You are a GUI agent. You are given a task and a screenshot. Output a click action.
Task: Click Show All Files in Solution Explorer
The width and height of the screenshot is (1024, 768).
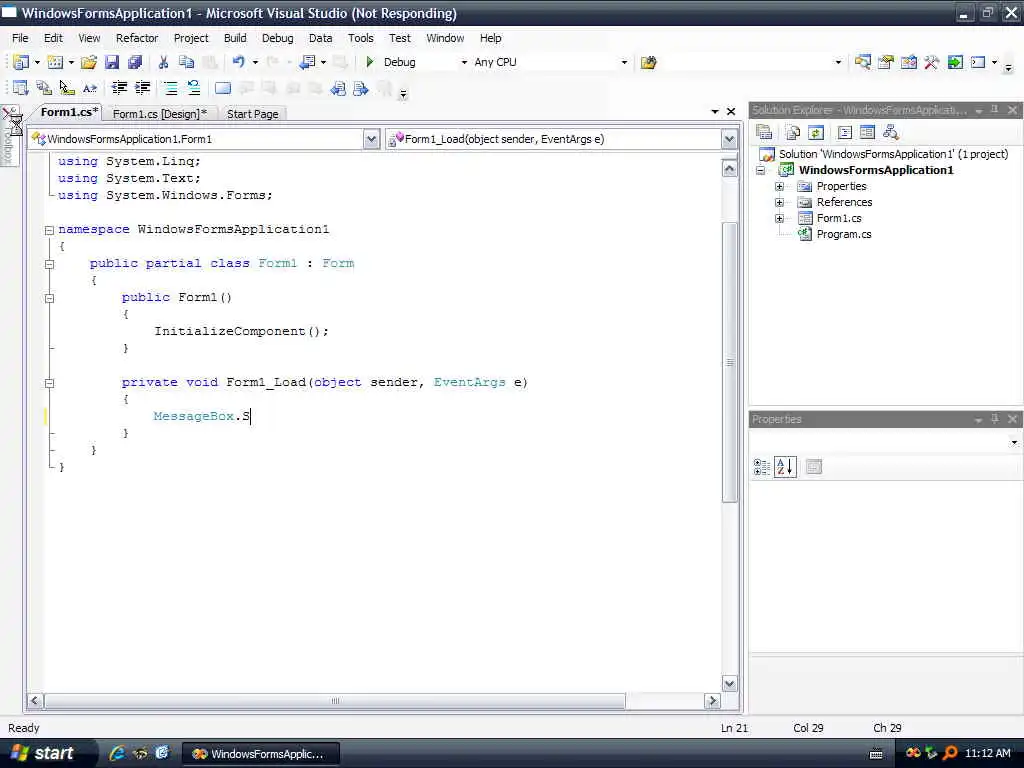(793, 133)
